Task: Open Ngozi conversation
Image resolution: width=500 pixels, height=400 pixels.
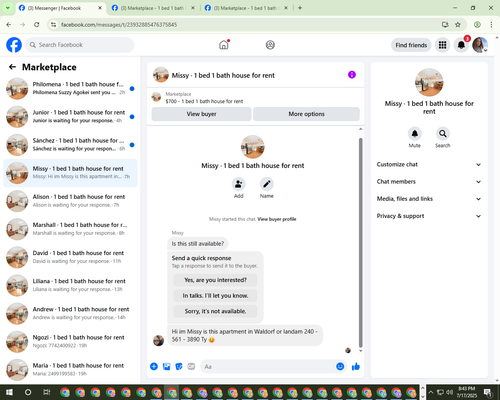Action: tap(70, 342)
